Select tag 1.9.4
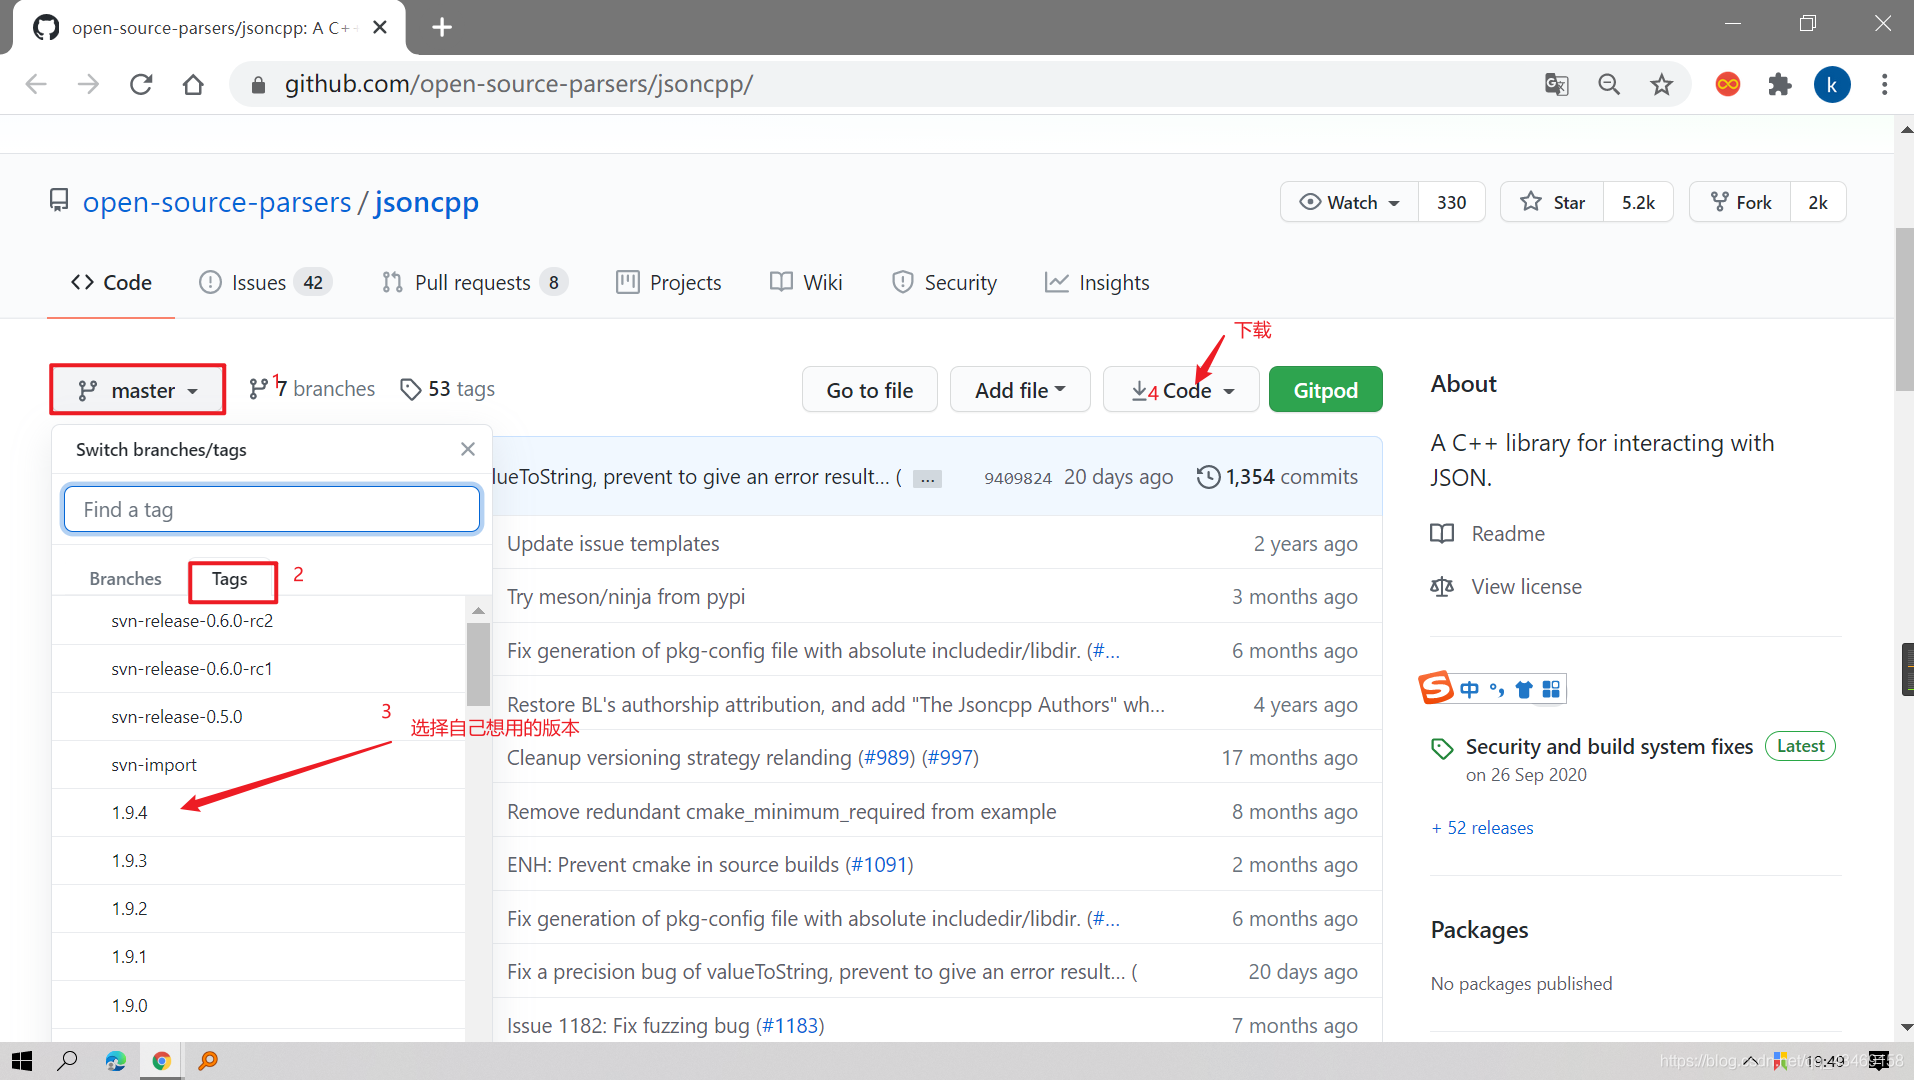 (258, 813)
